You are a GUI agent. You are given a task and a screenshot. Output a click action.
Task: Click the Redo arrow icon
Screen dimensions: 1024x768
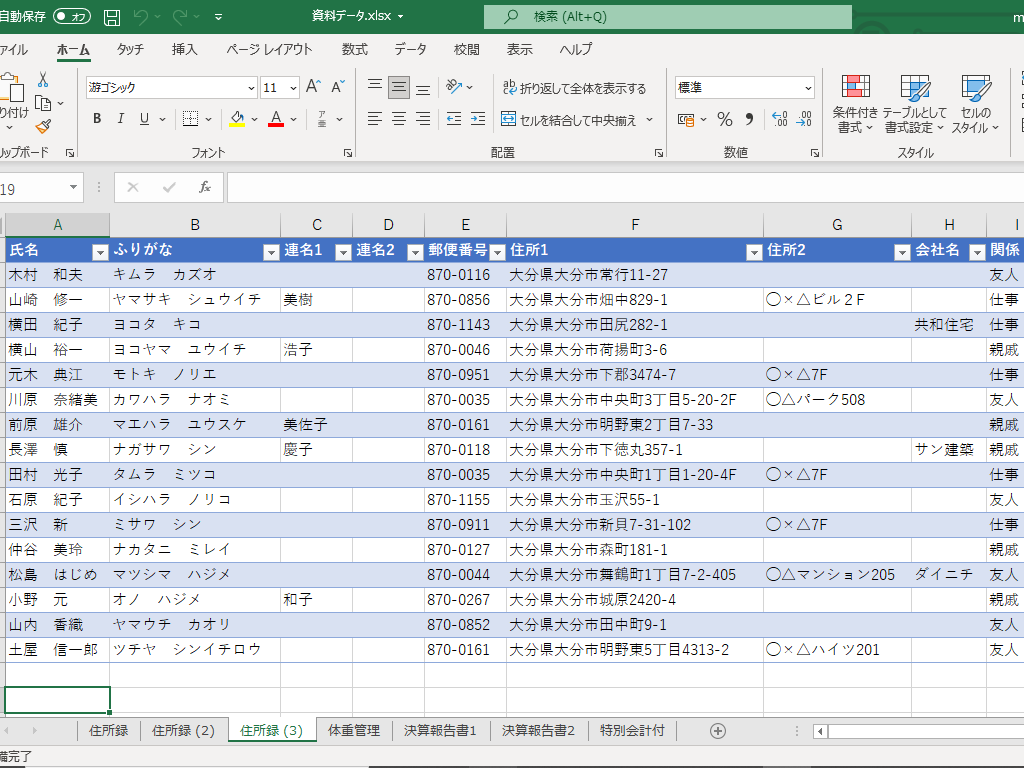[x=180, y=17]
